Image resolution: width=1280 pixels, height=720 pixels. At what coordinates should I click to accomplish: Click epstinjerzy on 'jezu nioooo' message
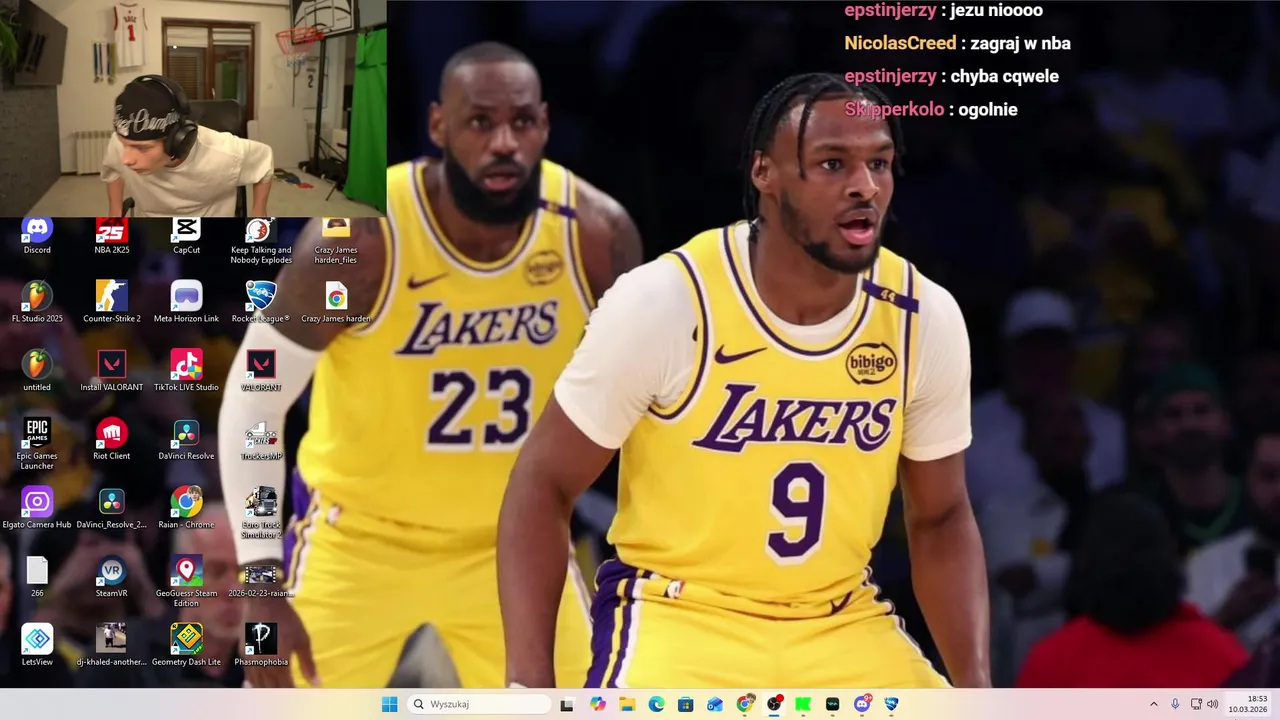pos(890,10)
